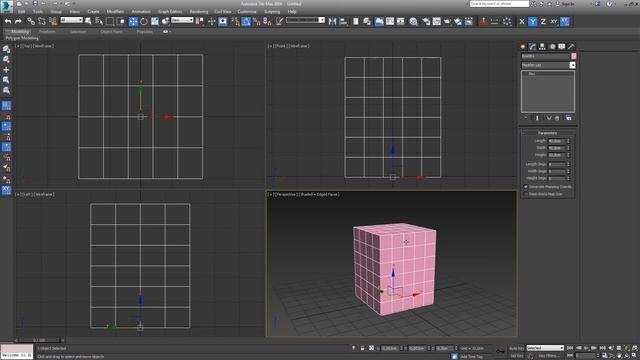Open the named selection sets dropdown
640x360 pixels.
[x=305, y=20]
